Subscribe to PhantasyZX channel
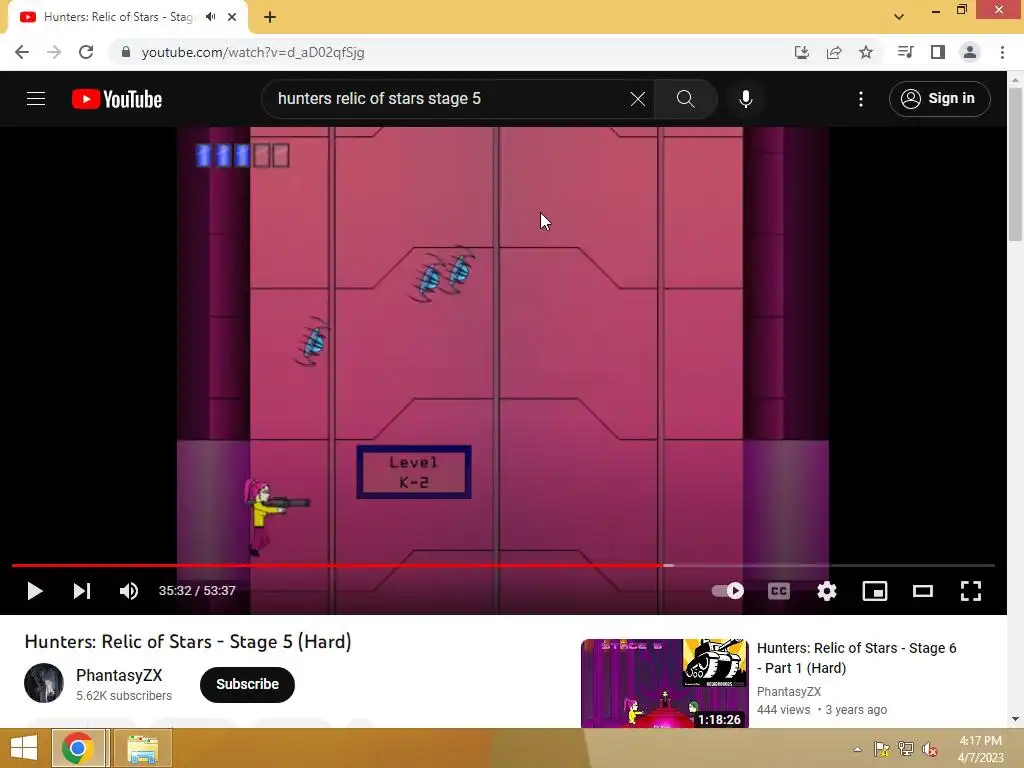 tap(248, 684)
